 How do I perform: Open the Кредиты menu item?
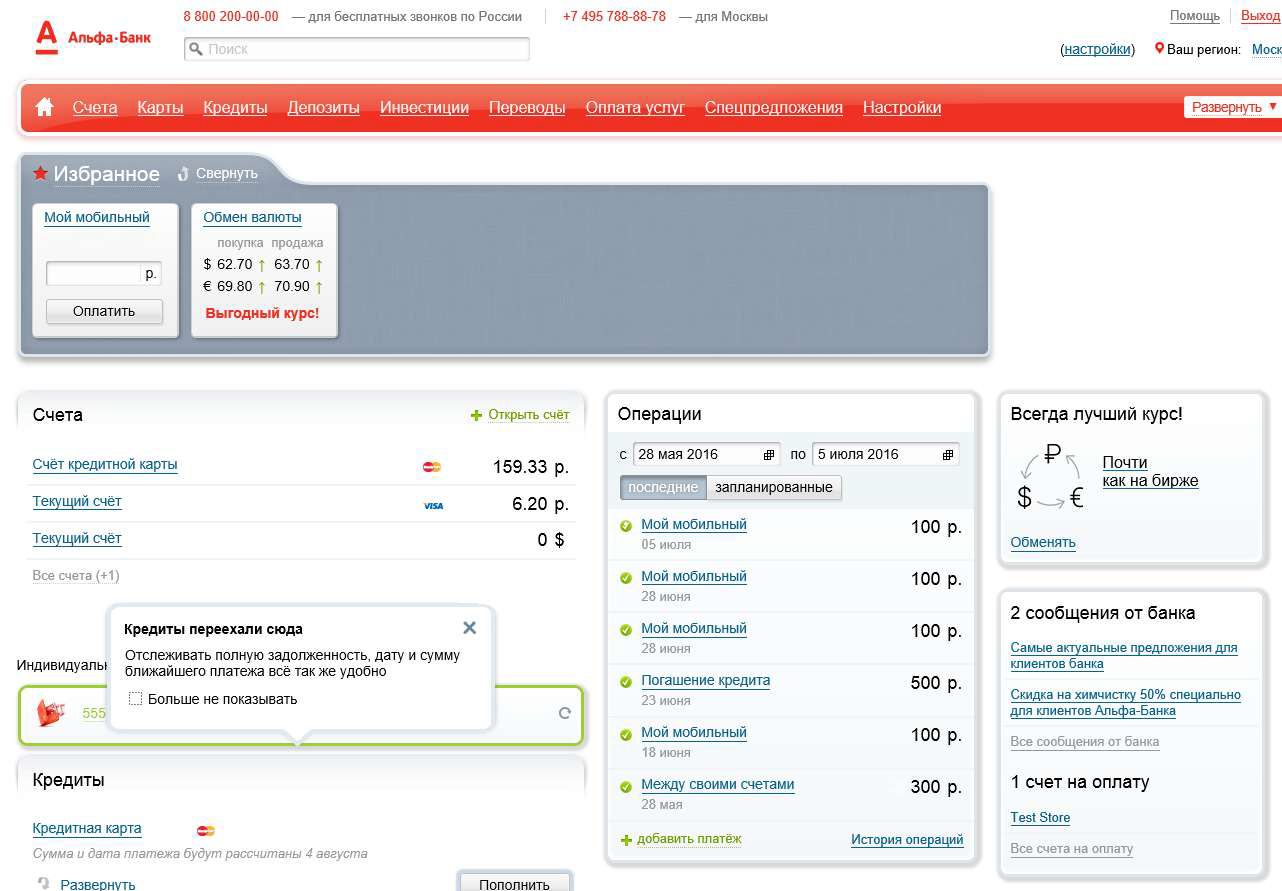pyautogui.click(x=235, y=107)
